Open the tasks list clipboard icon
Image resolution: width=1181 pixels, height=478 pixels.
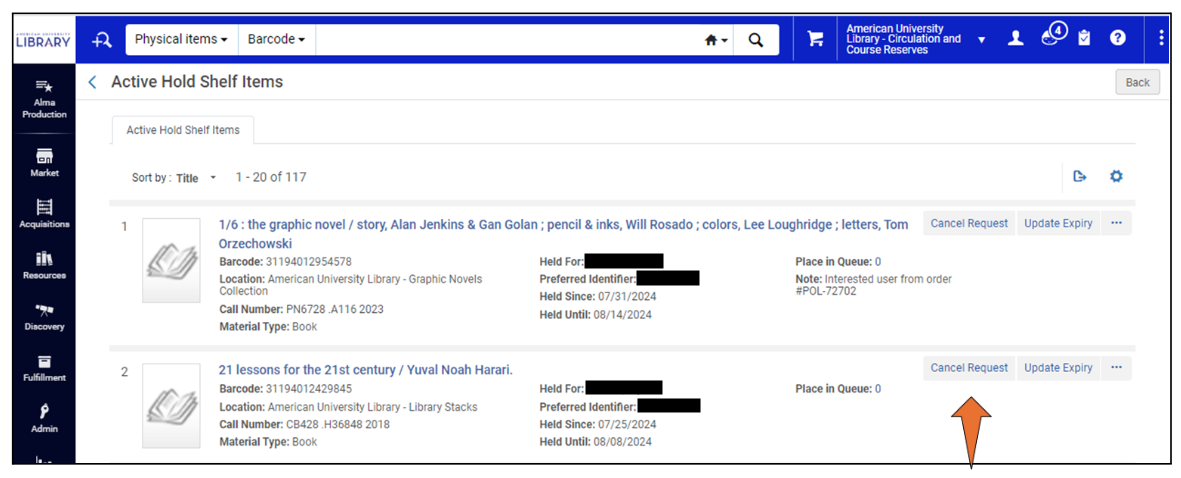pyautogui.click(x=1084, y=39)
